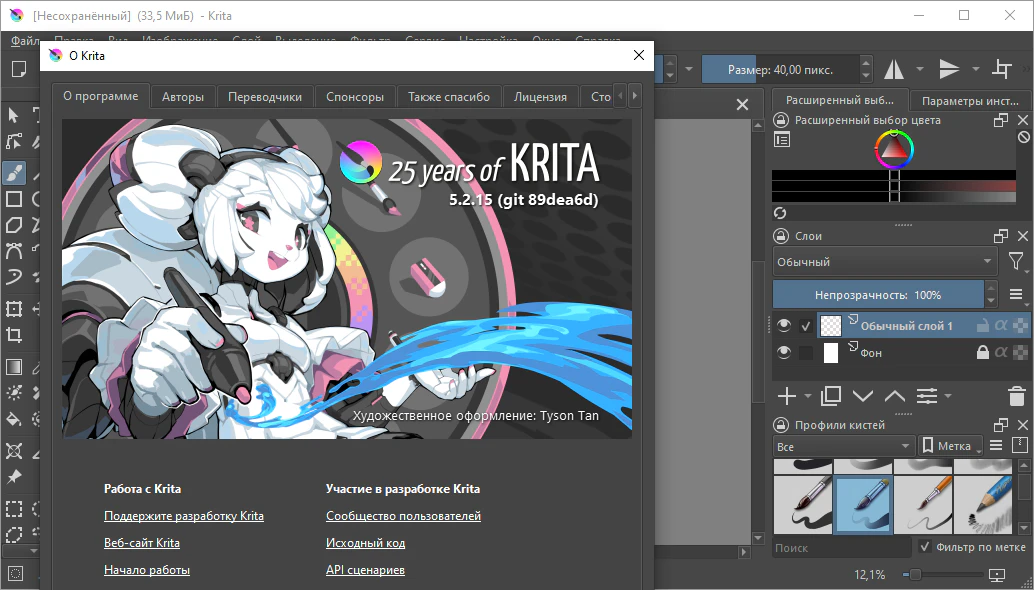Delete layer with the trash icon
Viewport: 1034px width, 590px height.
click(1016, 396)
